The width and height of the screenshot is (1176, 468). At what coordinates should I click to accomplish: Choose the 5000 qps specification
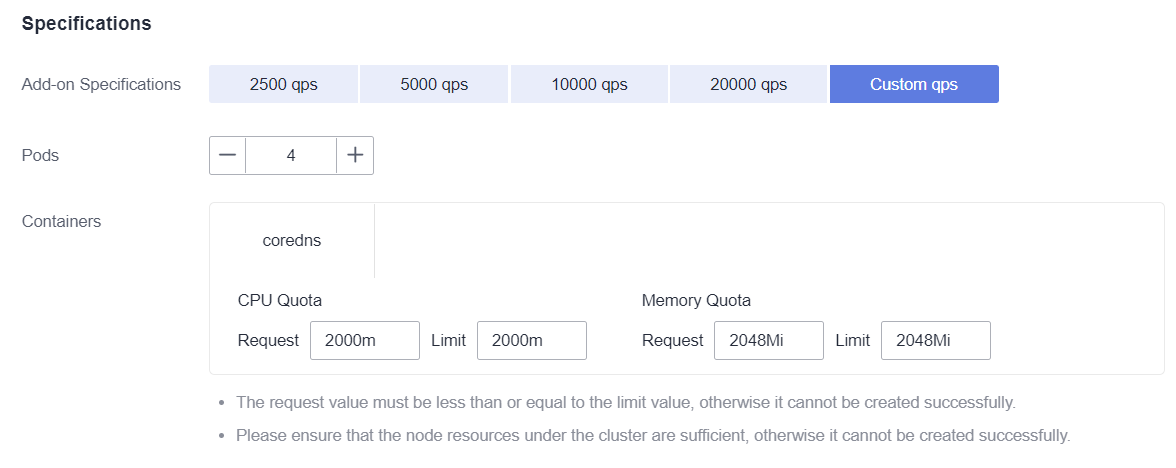[434, 84]
